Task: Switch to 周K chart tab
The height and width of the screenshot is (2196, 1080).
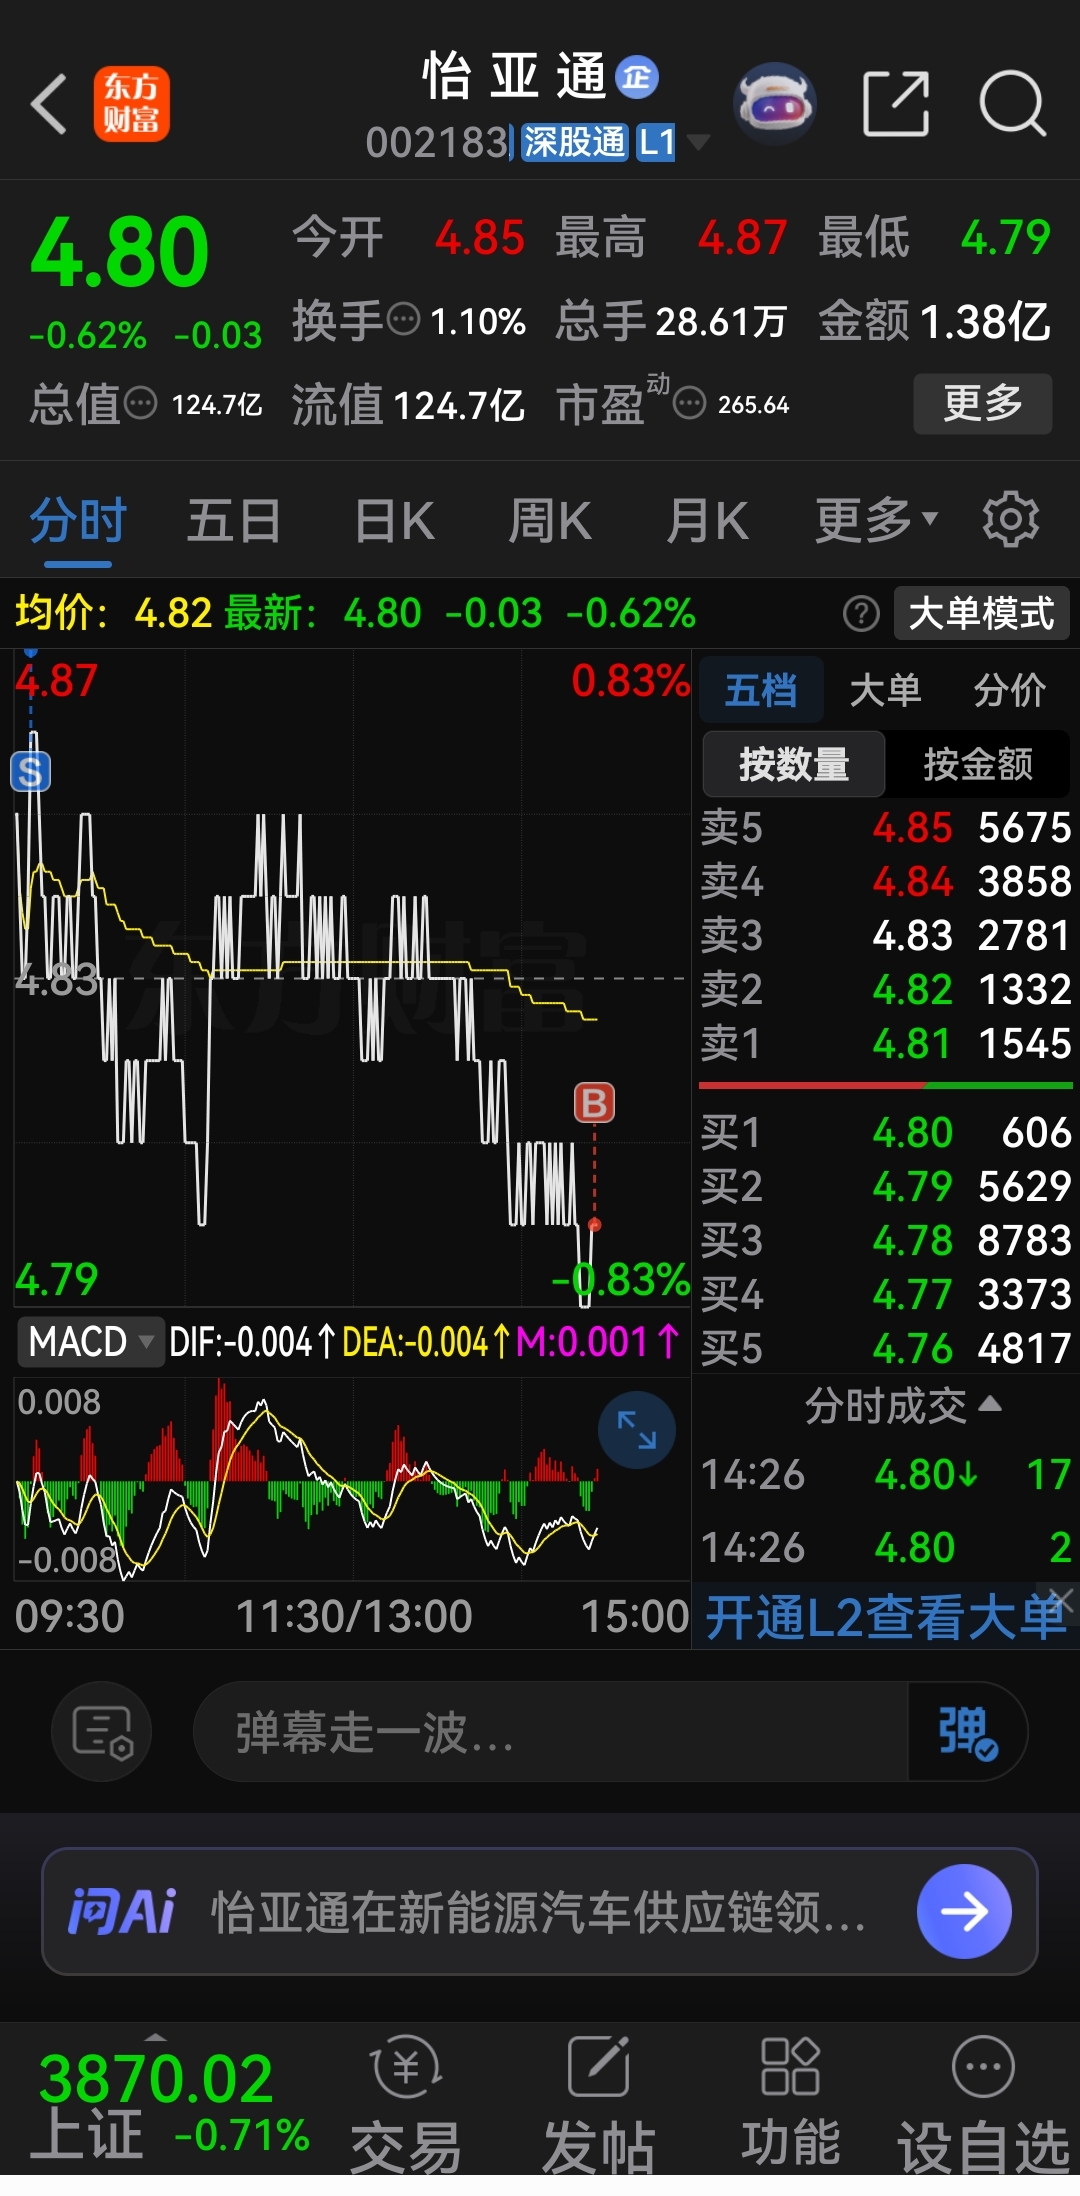Action: (x=549, y=520)
